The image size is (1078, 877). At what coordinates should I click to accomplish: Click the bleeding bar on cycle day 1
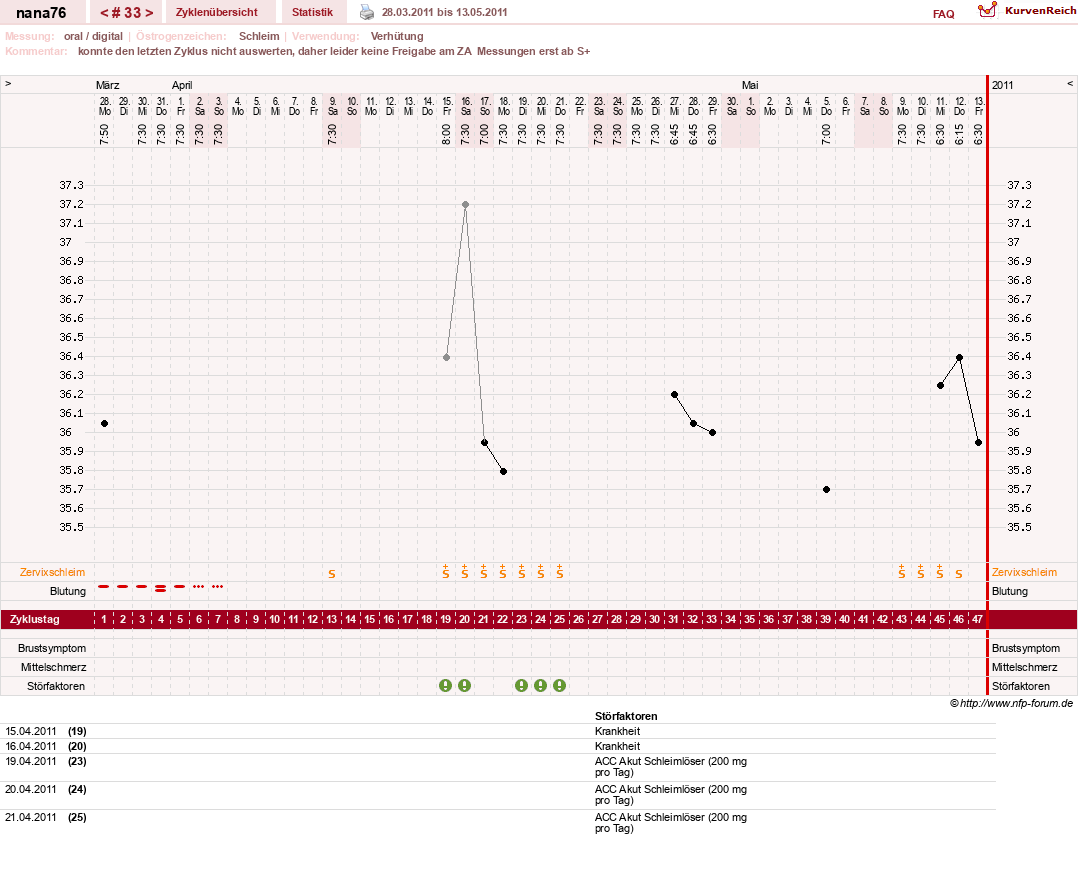coord(104,586)
